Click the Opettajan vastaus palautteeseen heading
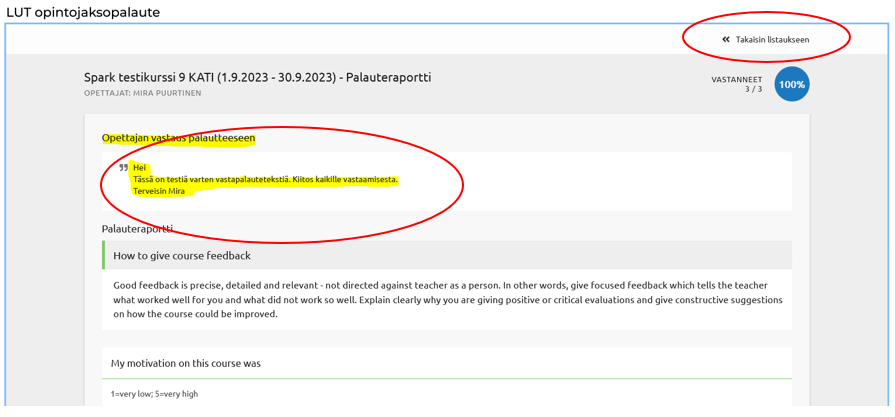This screenshot has height=417, width=895. coord(178,138)
